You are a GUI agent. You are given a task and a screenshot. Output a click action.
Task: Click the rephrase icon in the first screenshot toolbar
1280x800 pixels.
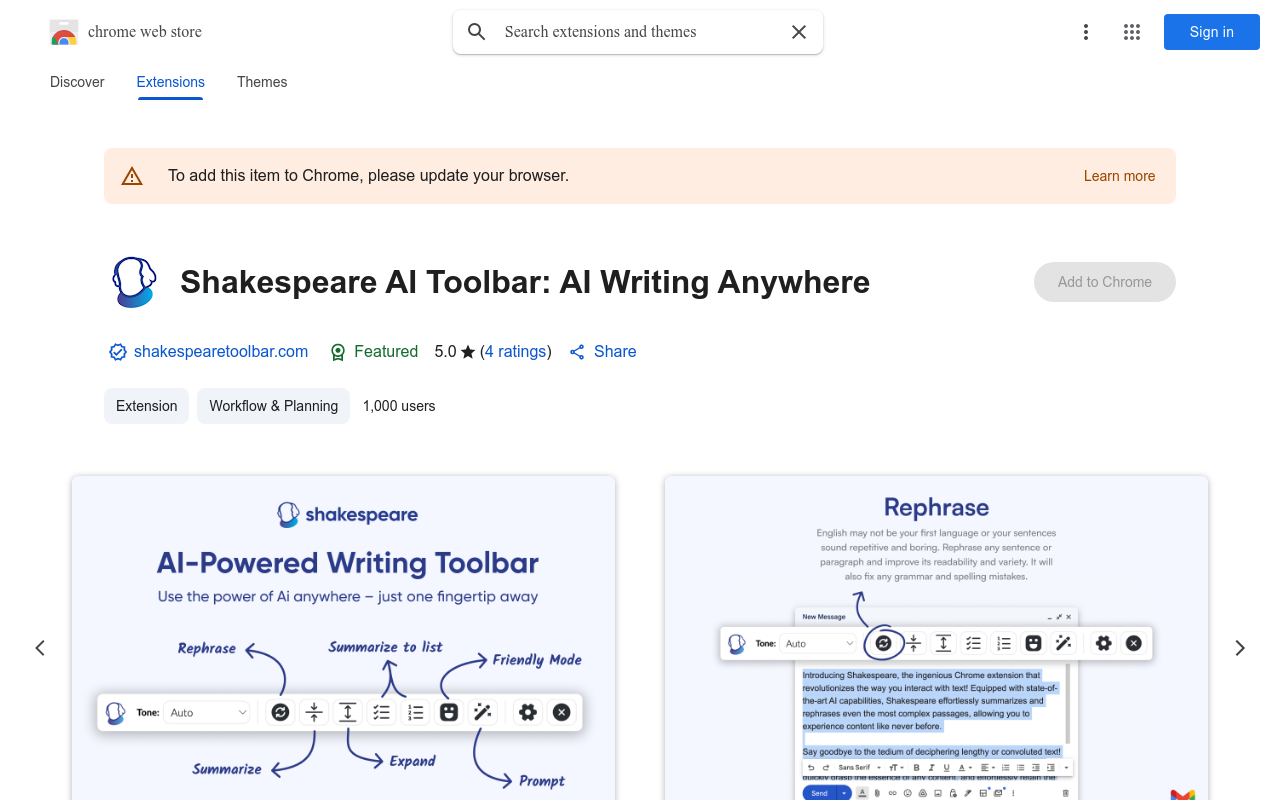tap(280, 713)
